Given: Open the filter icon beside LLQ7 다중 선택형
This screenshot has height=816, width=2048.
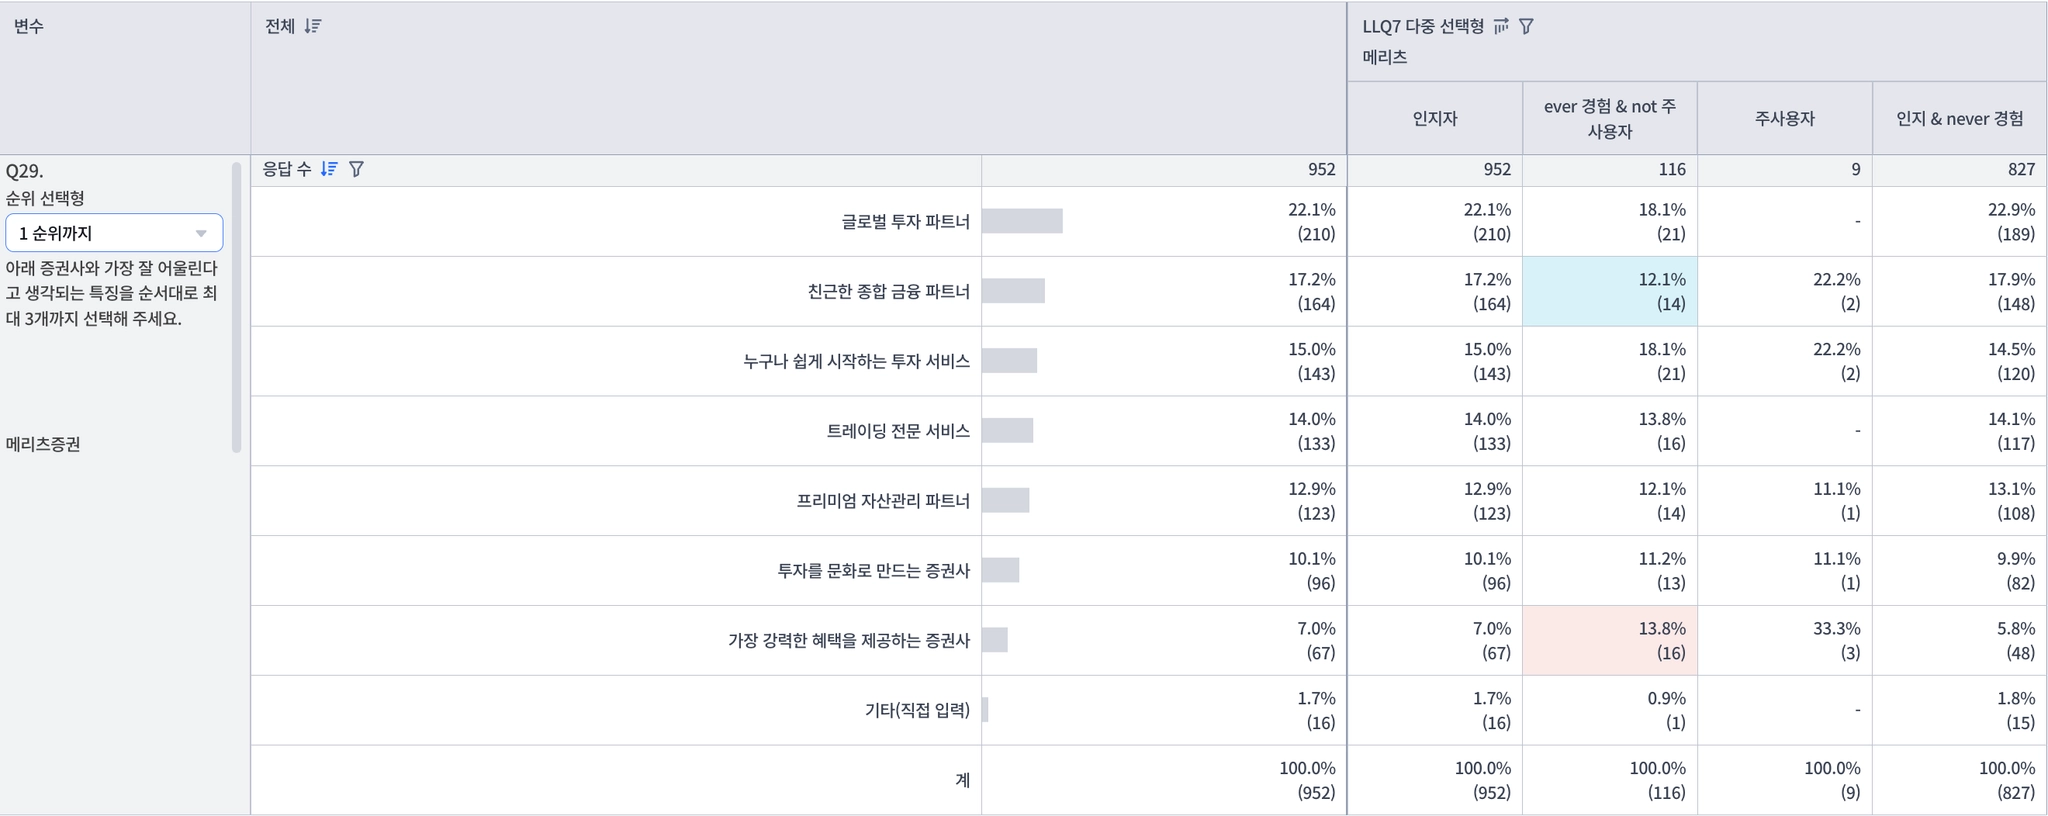Looking at the screenshot, I should tap(1526, 26).
